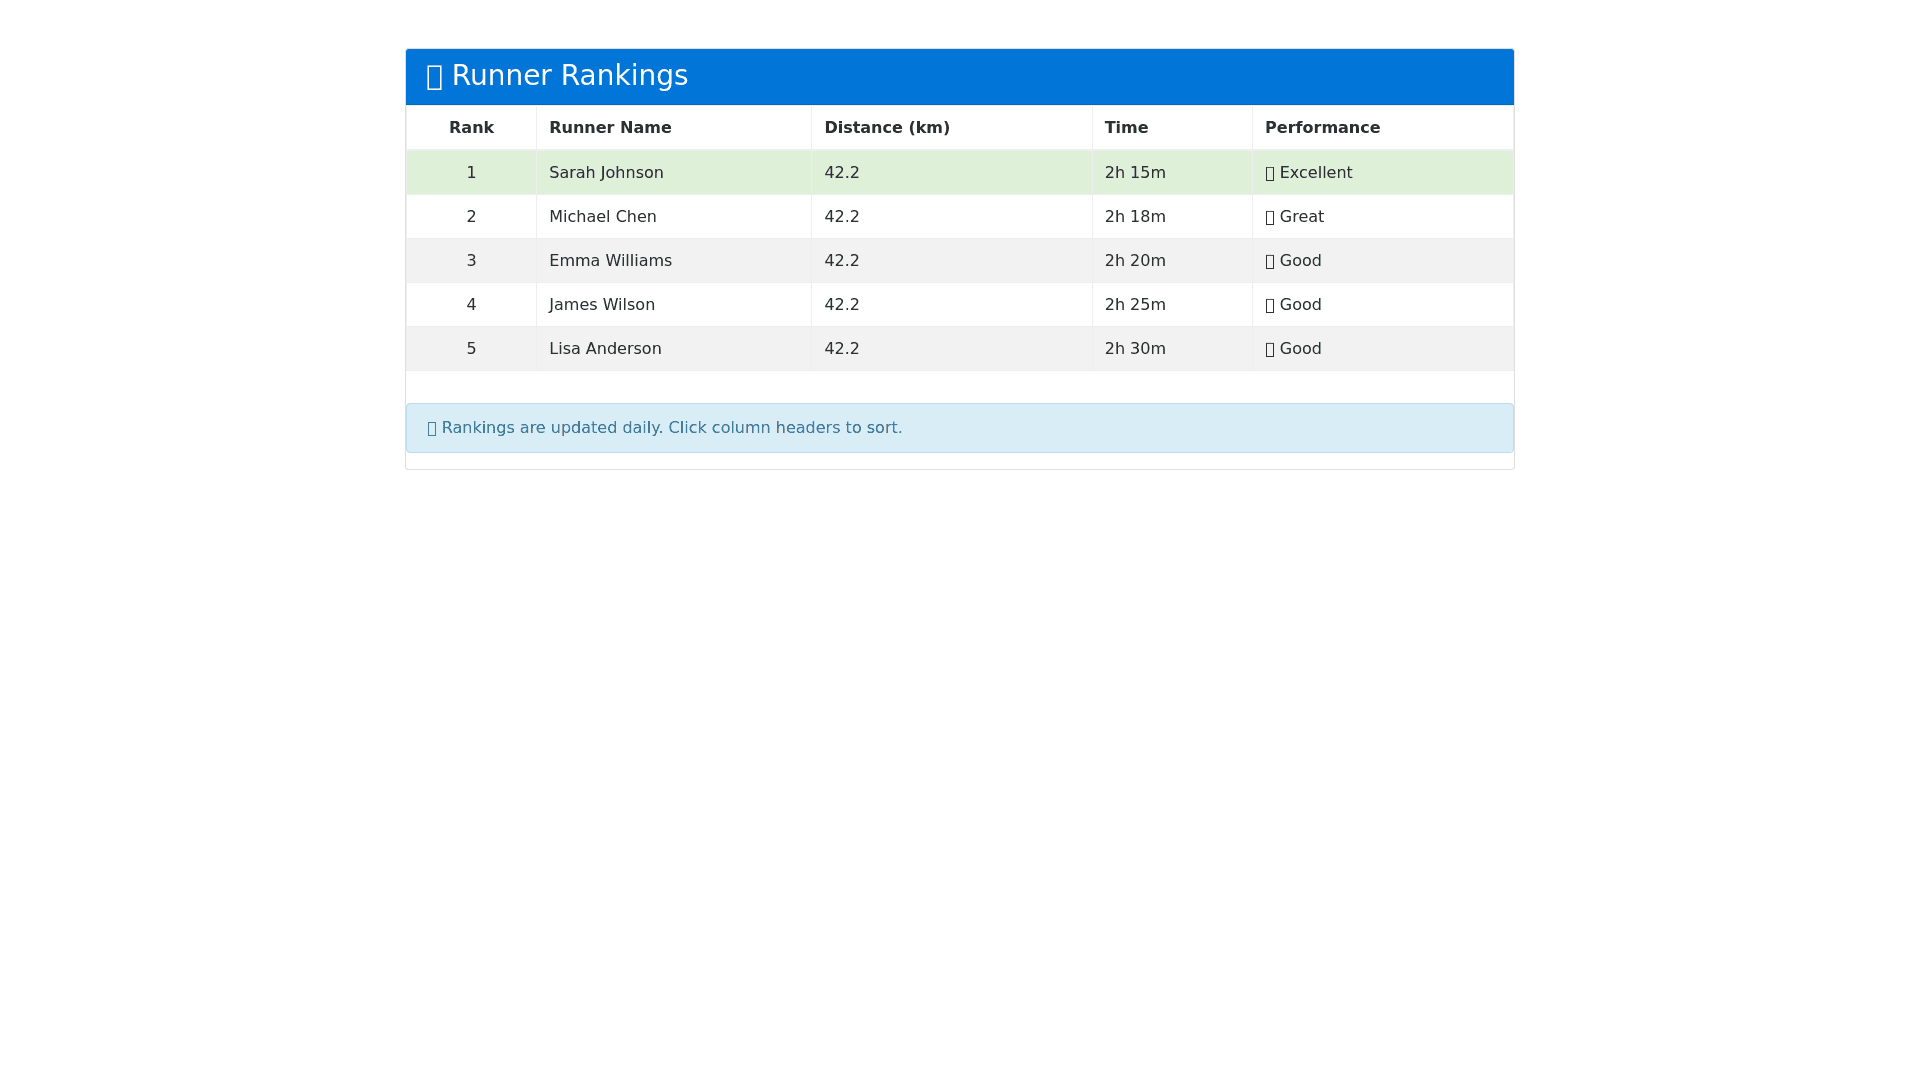Click the Good icon in James Wilson row

(1270, 305)
